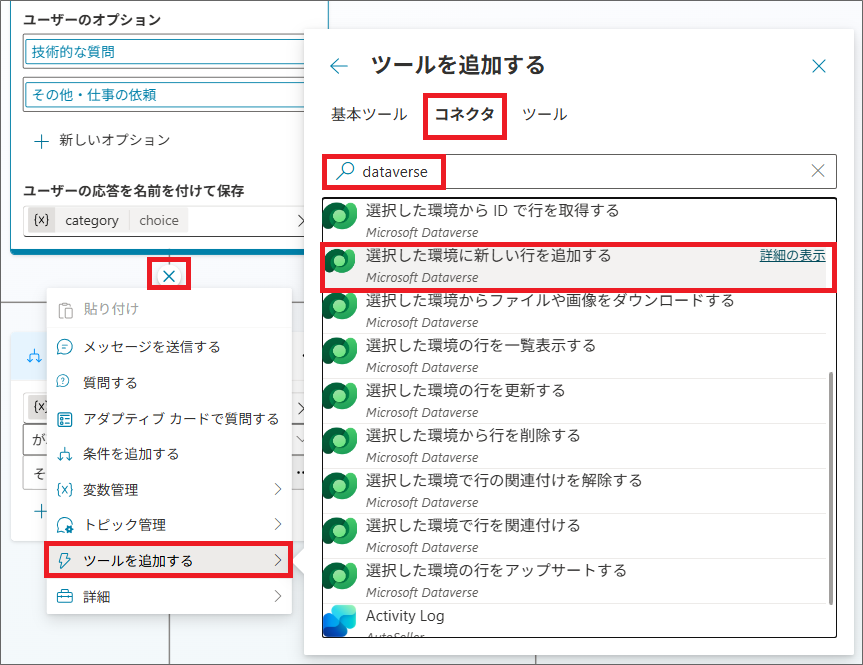
Task: Click the Dataverse icon for 行を関連付ける
Action: pyautogui.click(x=340, y=532)
